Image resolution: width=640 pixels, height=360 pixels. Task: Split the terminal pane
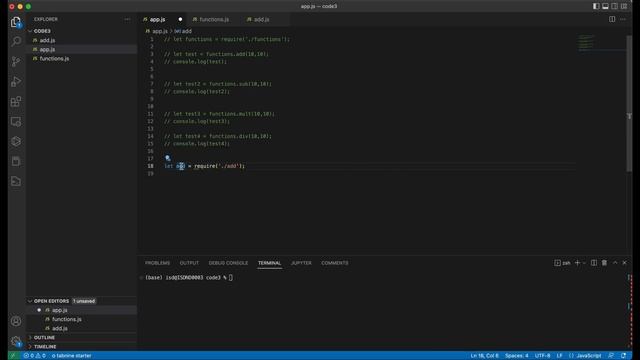594,263
